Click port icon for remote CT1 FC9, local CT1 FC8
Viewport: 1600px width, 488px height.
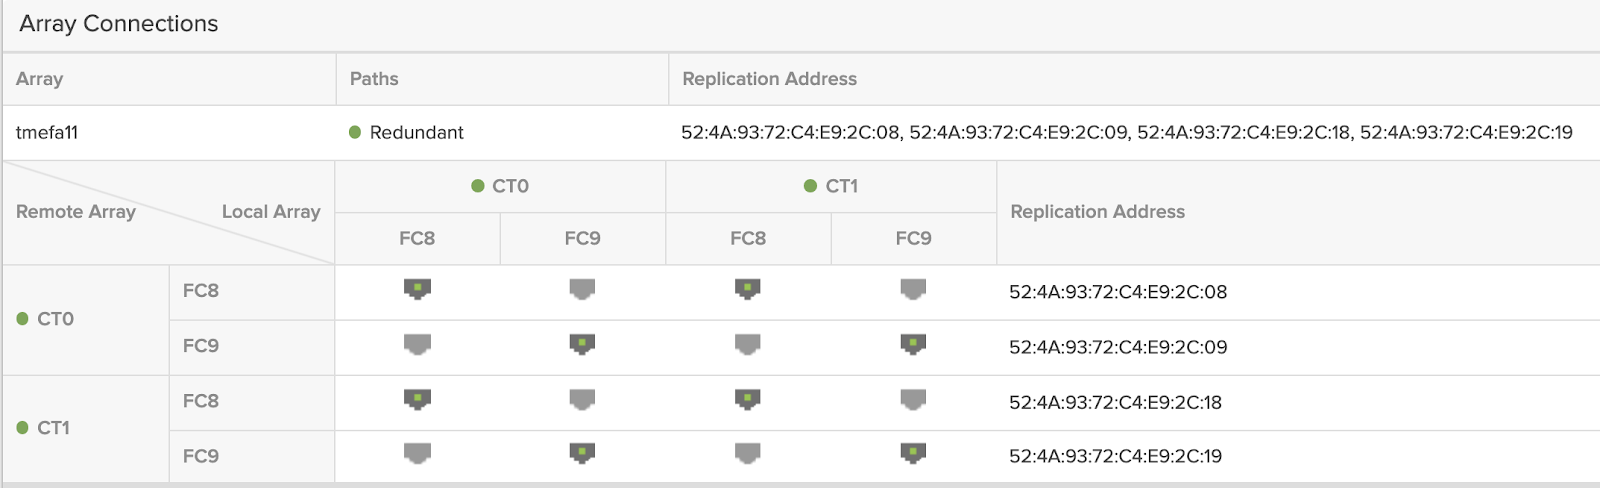[748, 454]
